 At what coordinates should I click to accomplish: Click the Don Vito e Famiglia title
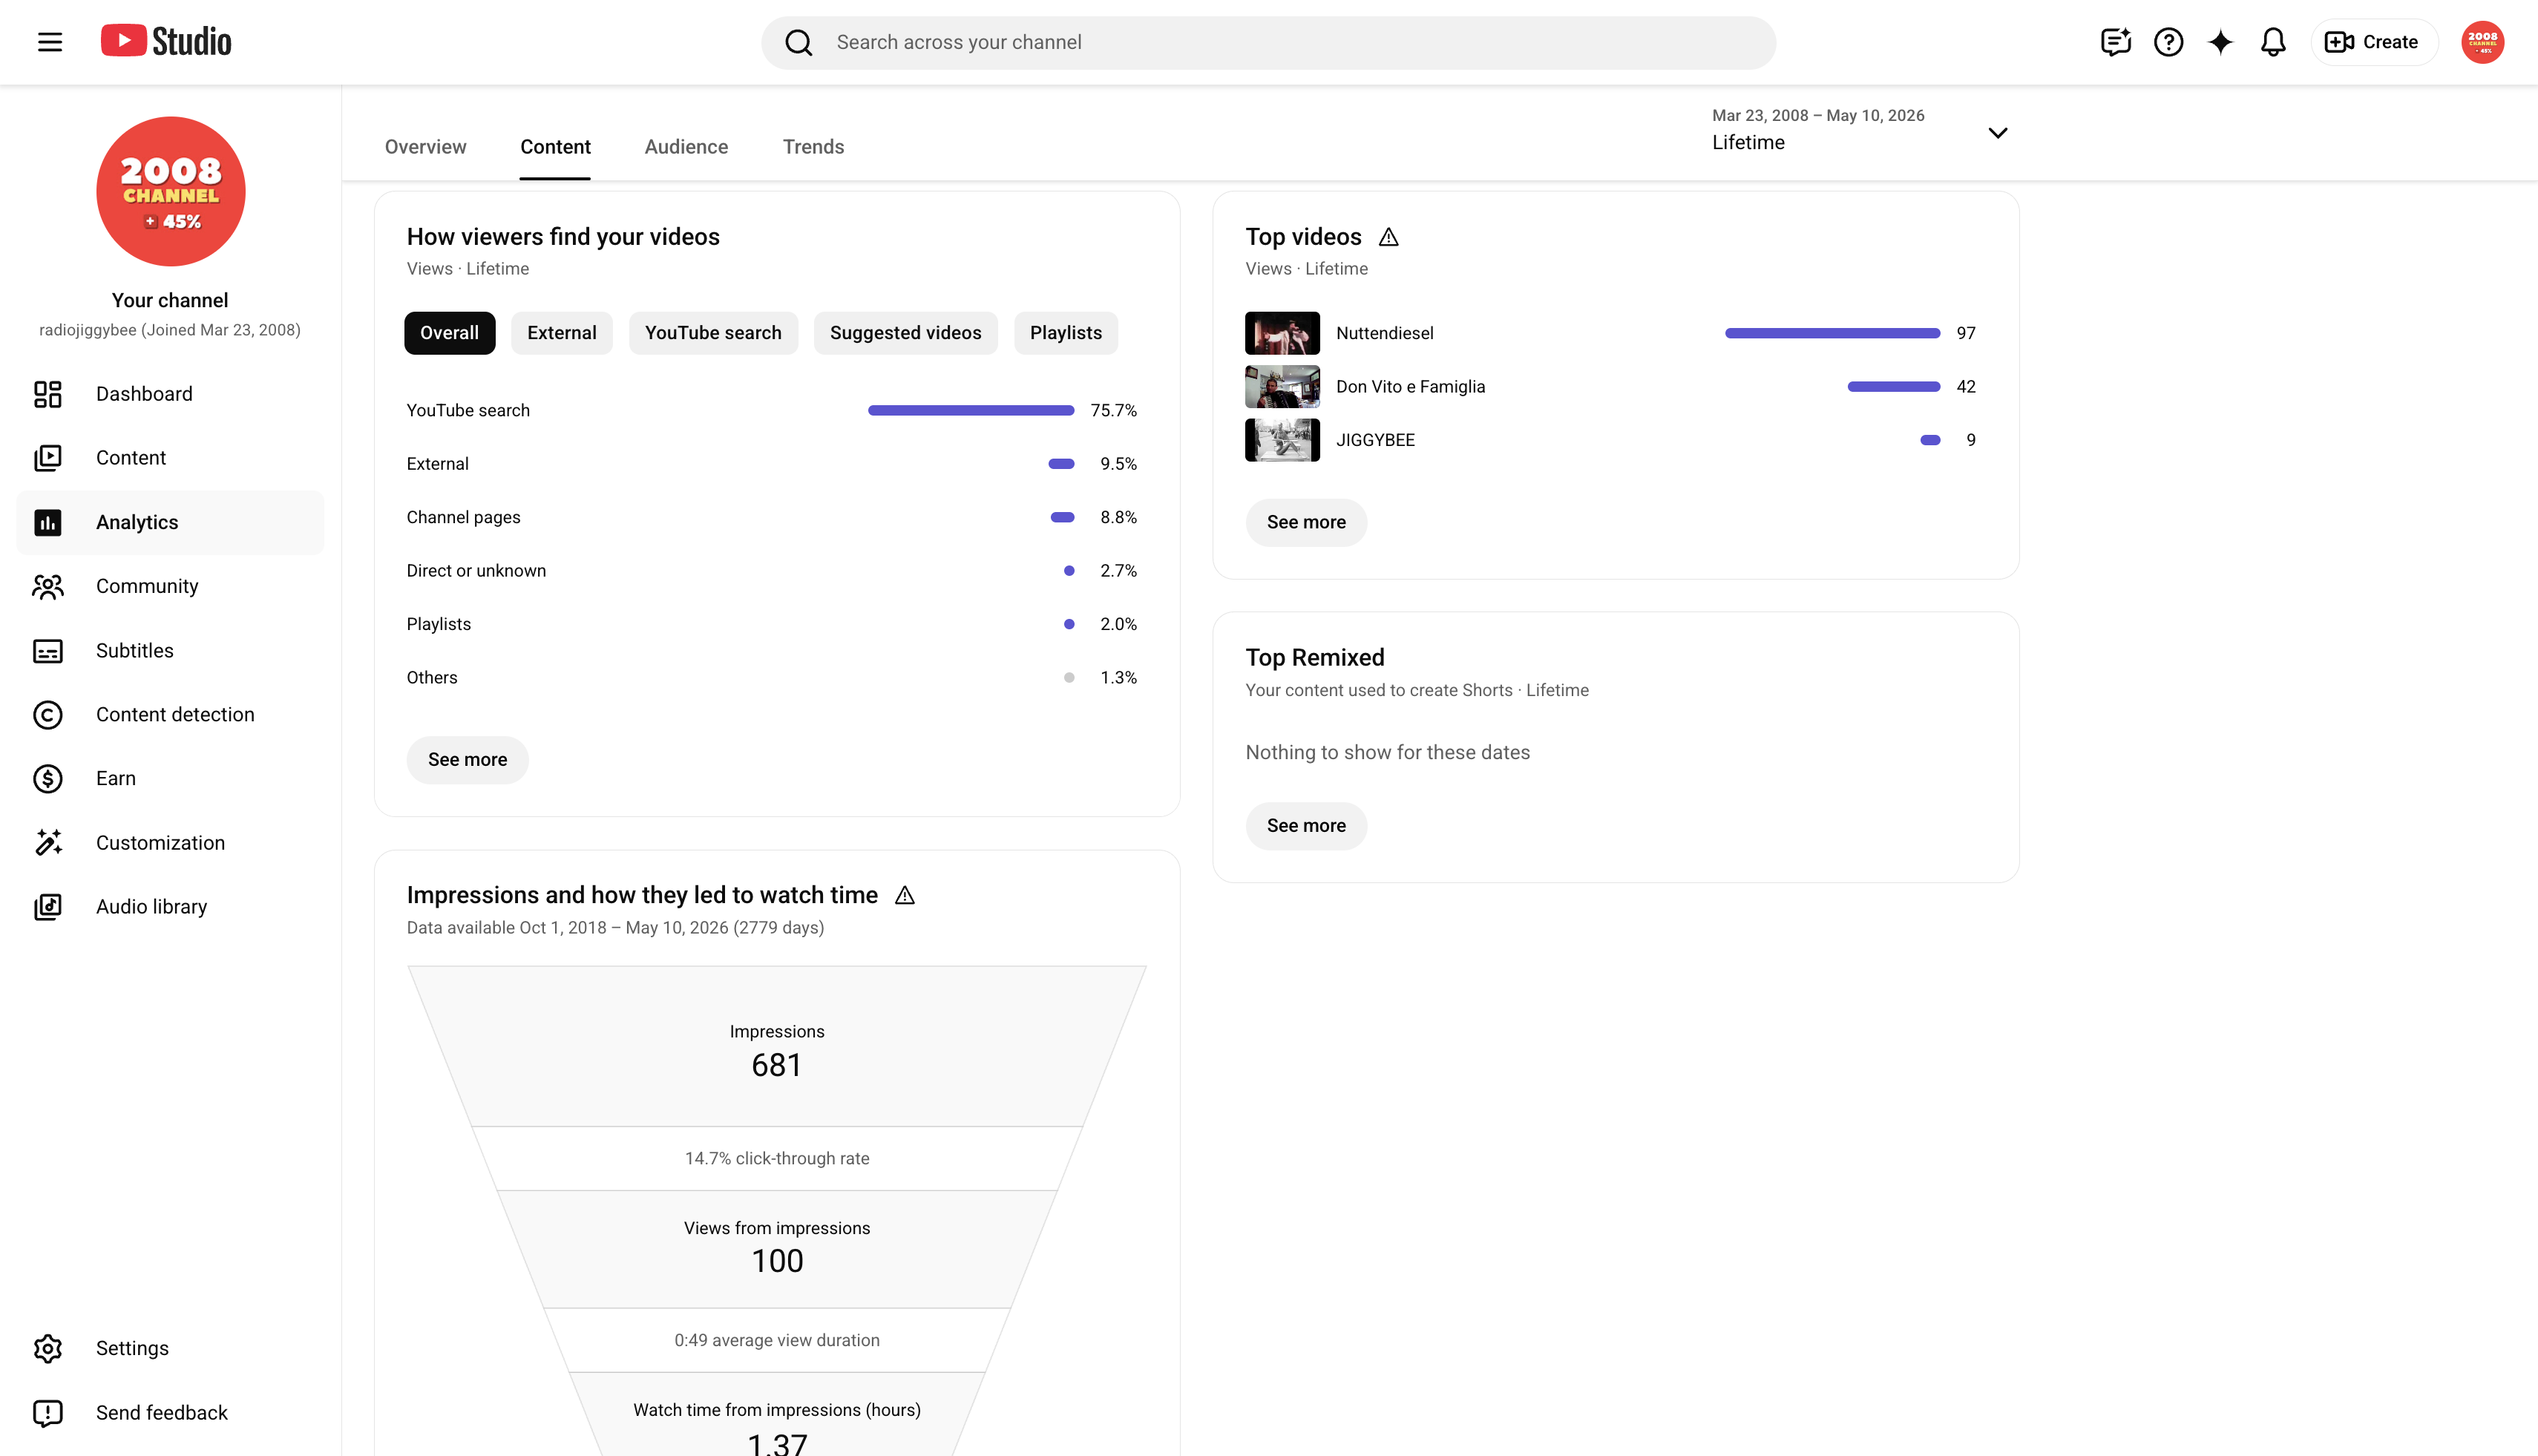point(1410,387)
